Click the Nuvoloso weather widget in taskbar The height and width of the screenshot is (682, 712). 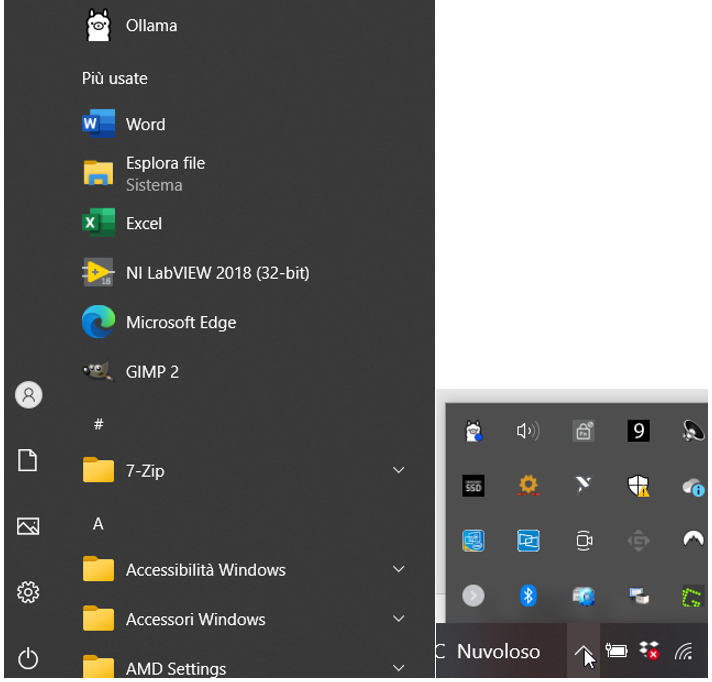499,652
